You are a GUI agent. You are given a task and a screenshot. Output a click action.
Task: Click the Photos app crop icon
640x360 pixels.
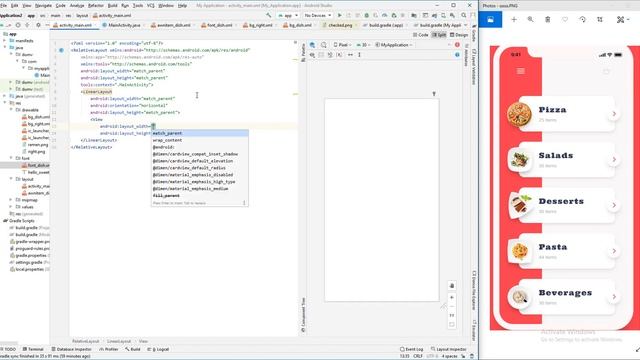[x=600, y=20]
